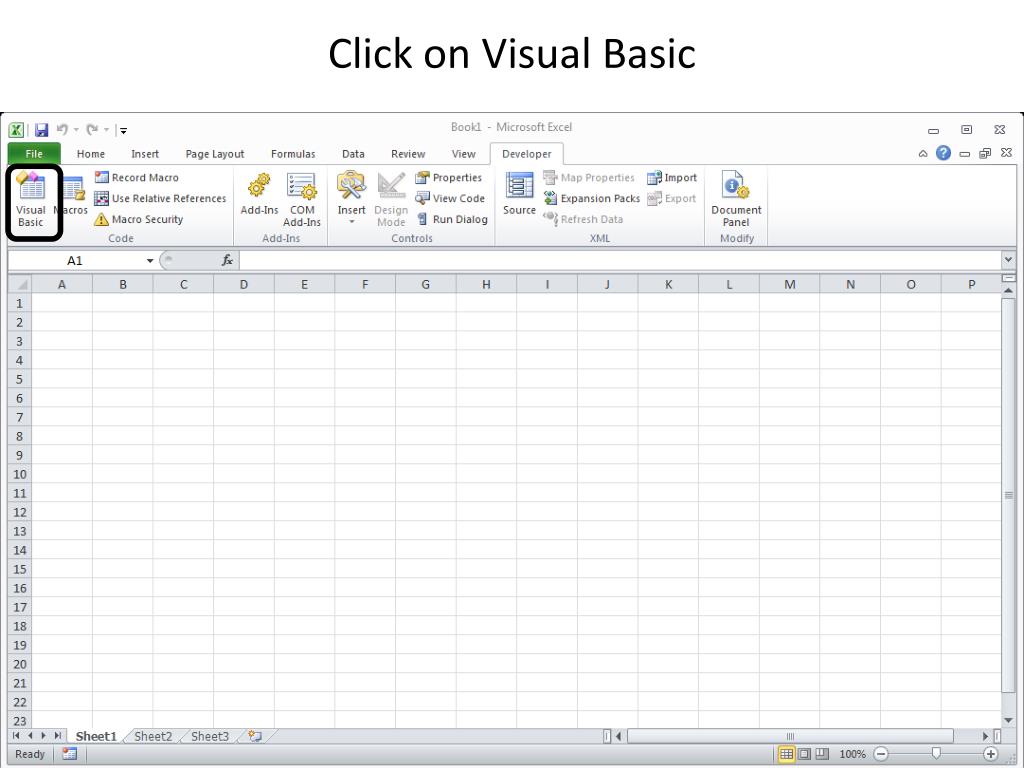Viewport: 1024px width, 768px height.
Task: Redo the last action
Action: 92,129
